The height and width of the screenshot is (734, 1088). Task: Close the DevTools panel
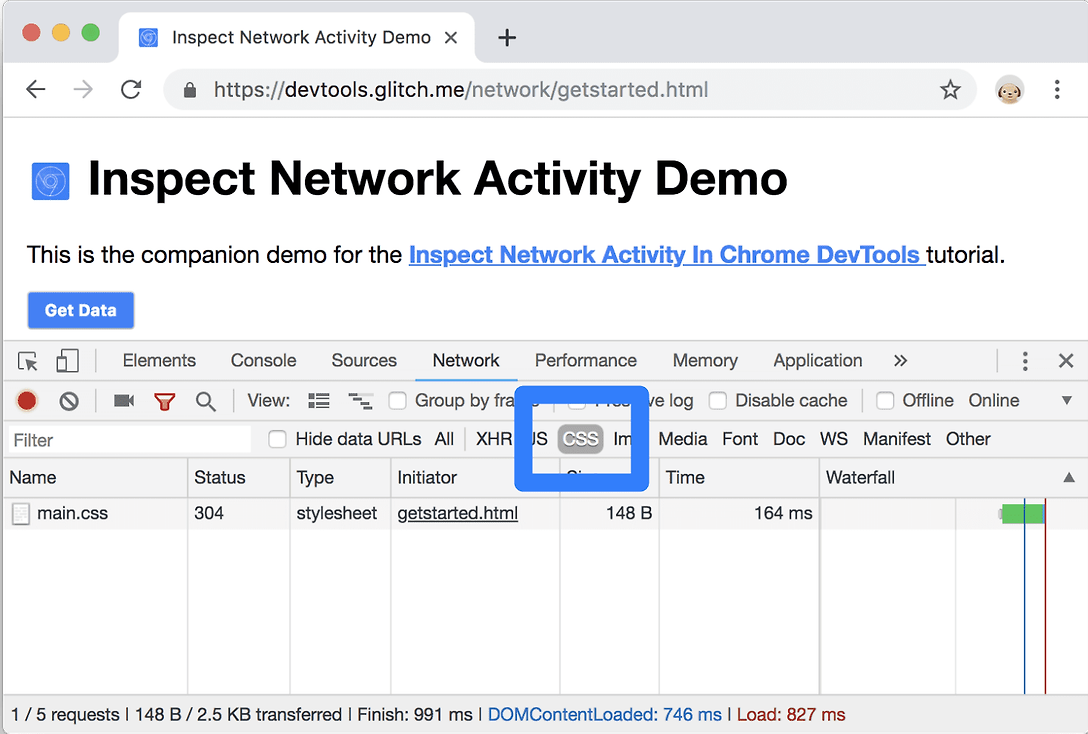click(1066, 361)
